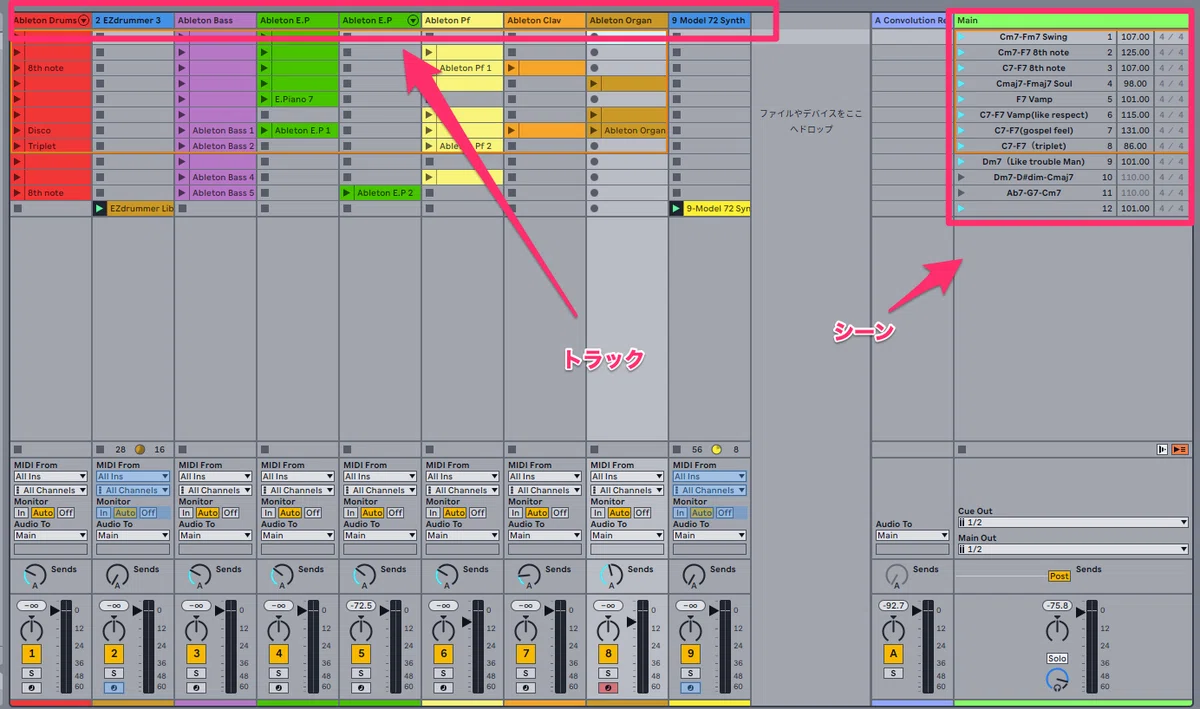Toggle track 5 activator button
Image resolution: width=1200 pixels, height=709 pixels.
(x=362, y=654)
